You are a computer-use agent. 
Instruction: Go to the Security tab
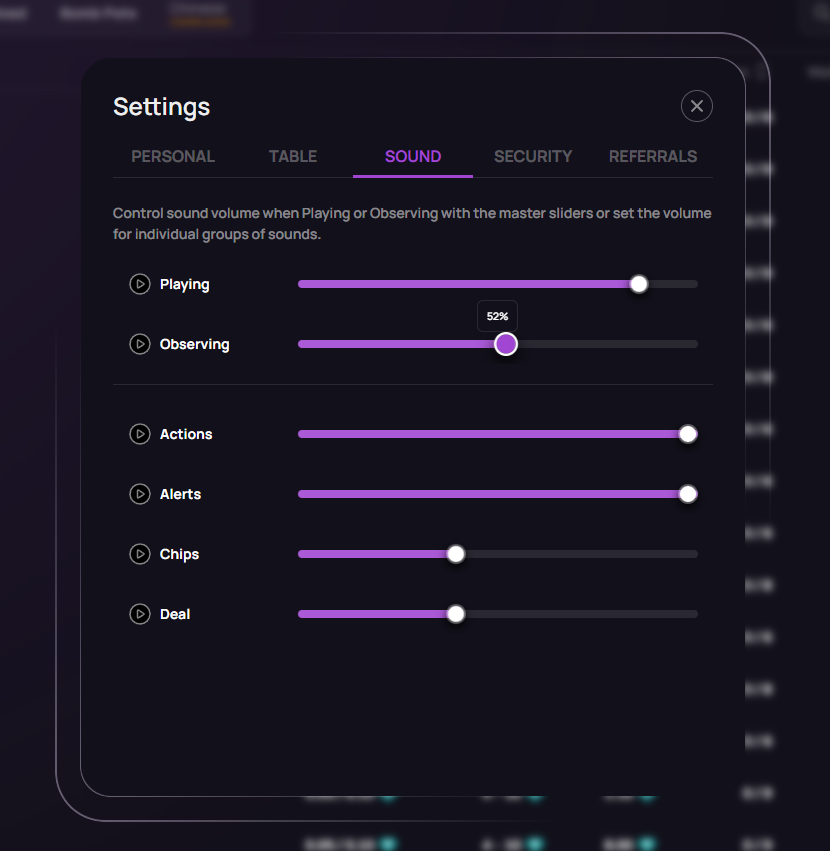[x=533, y=156]
